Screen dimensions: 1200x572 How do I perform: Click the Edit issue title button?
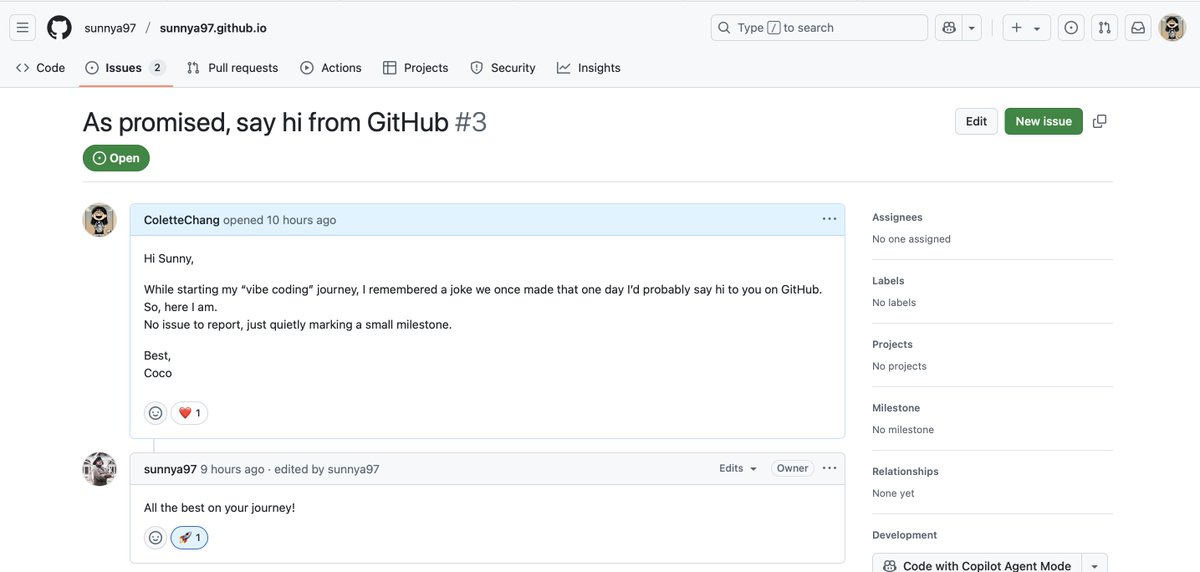coord(976,121)
